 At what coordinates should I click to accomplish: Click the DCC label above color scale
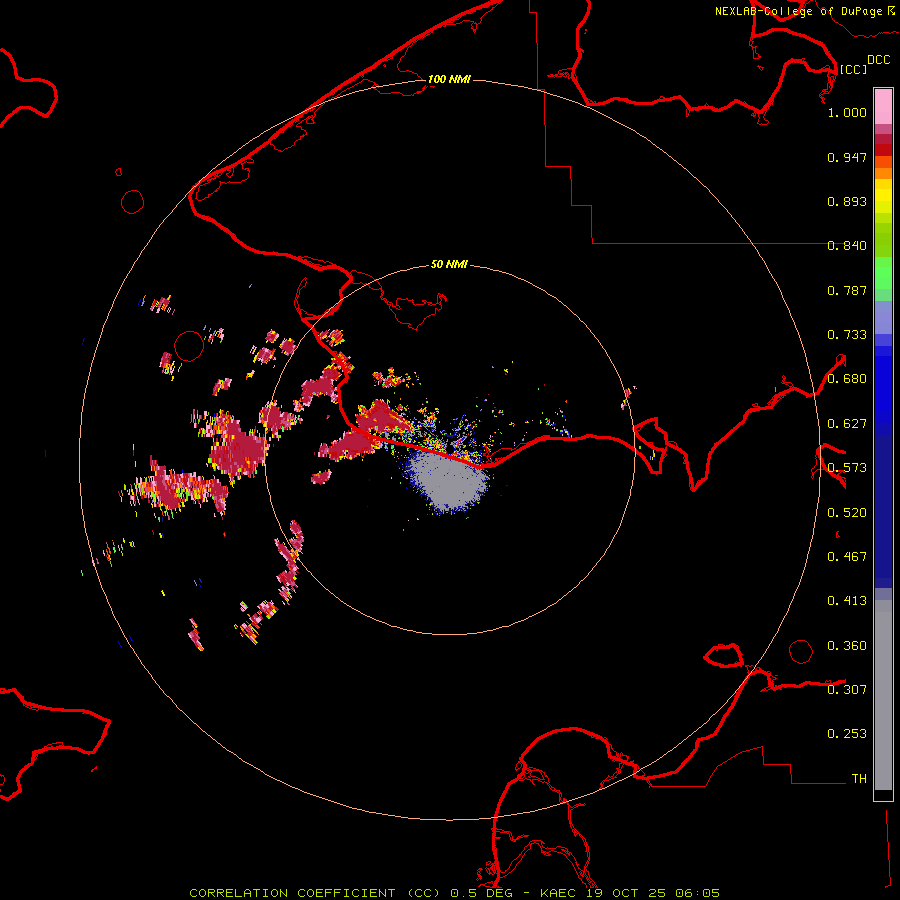pyautogui.click(x=878, y=60)
